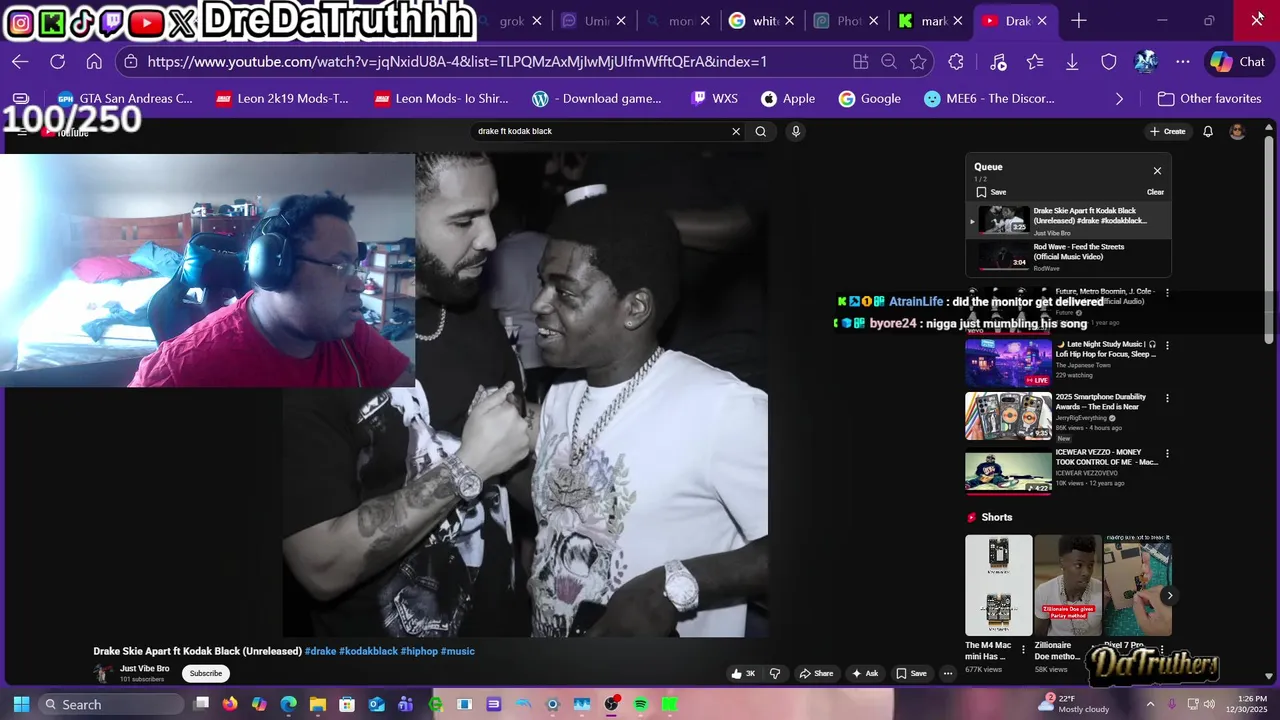Switch to the 'Umi' tab

coord(595,21)
